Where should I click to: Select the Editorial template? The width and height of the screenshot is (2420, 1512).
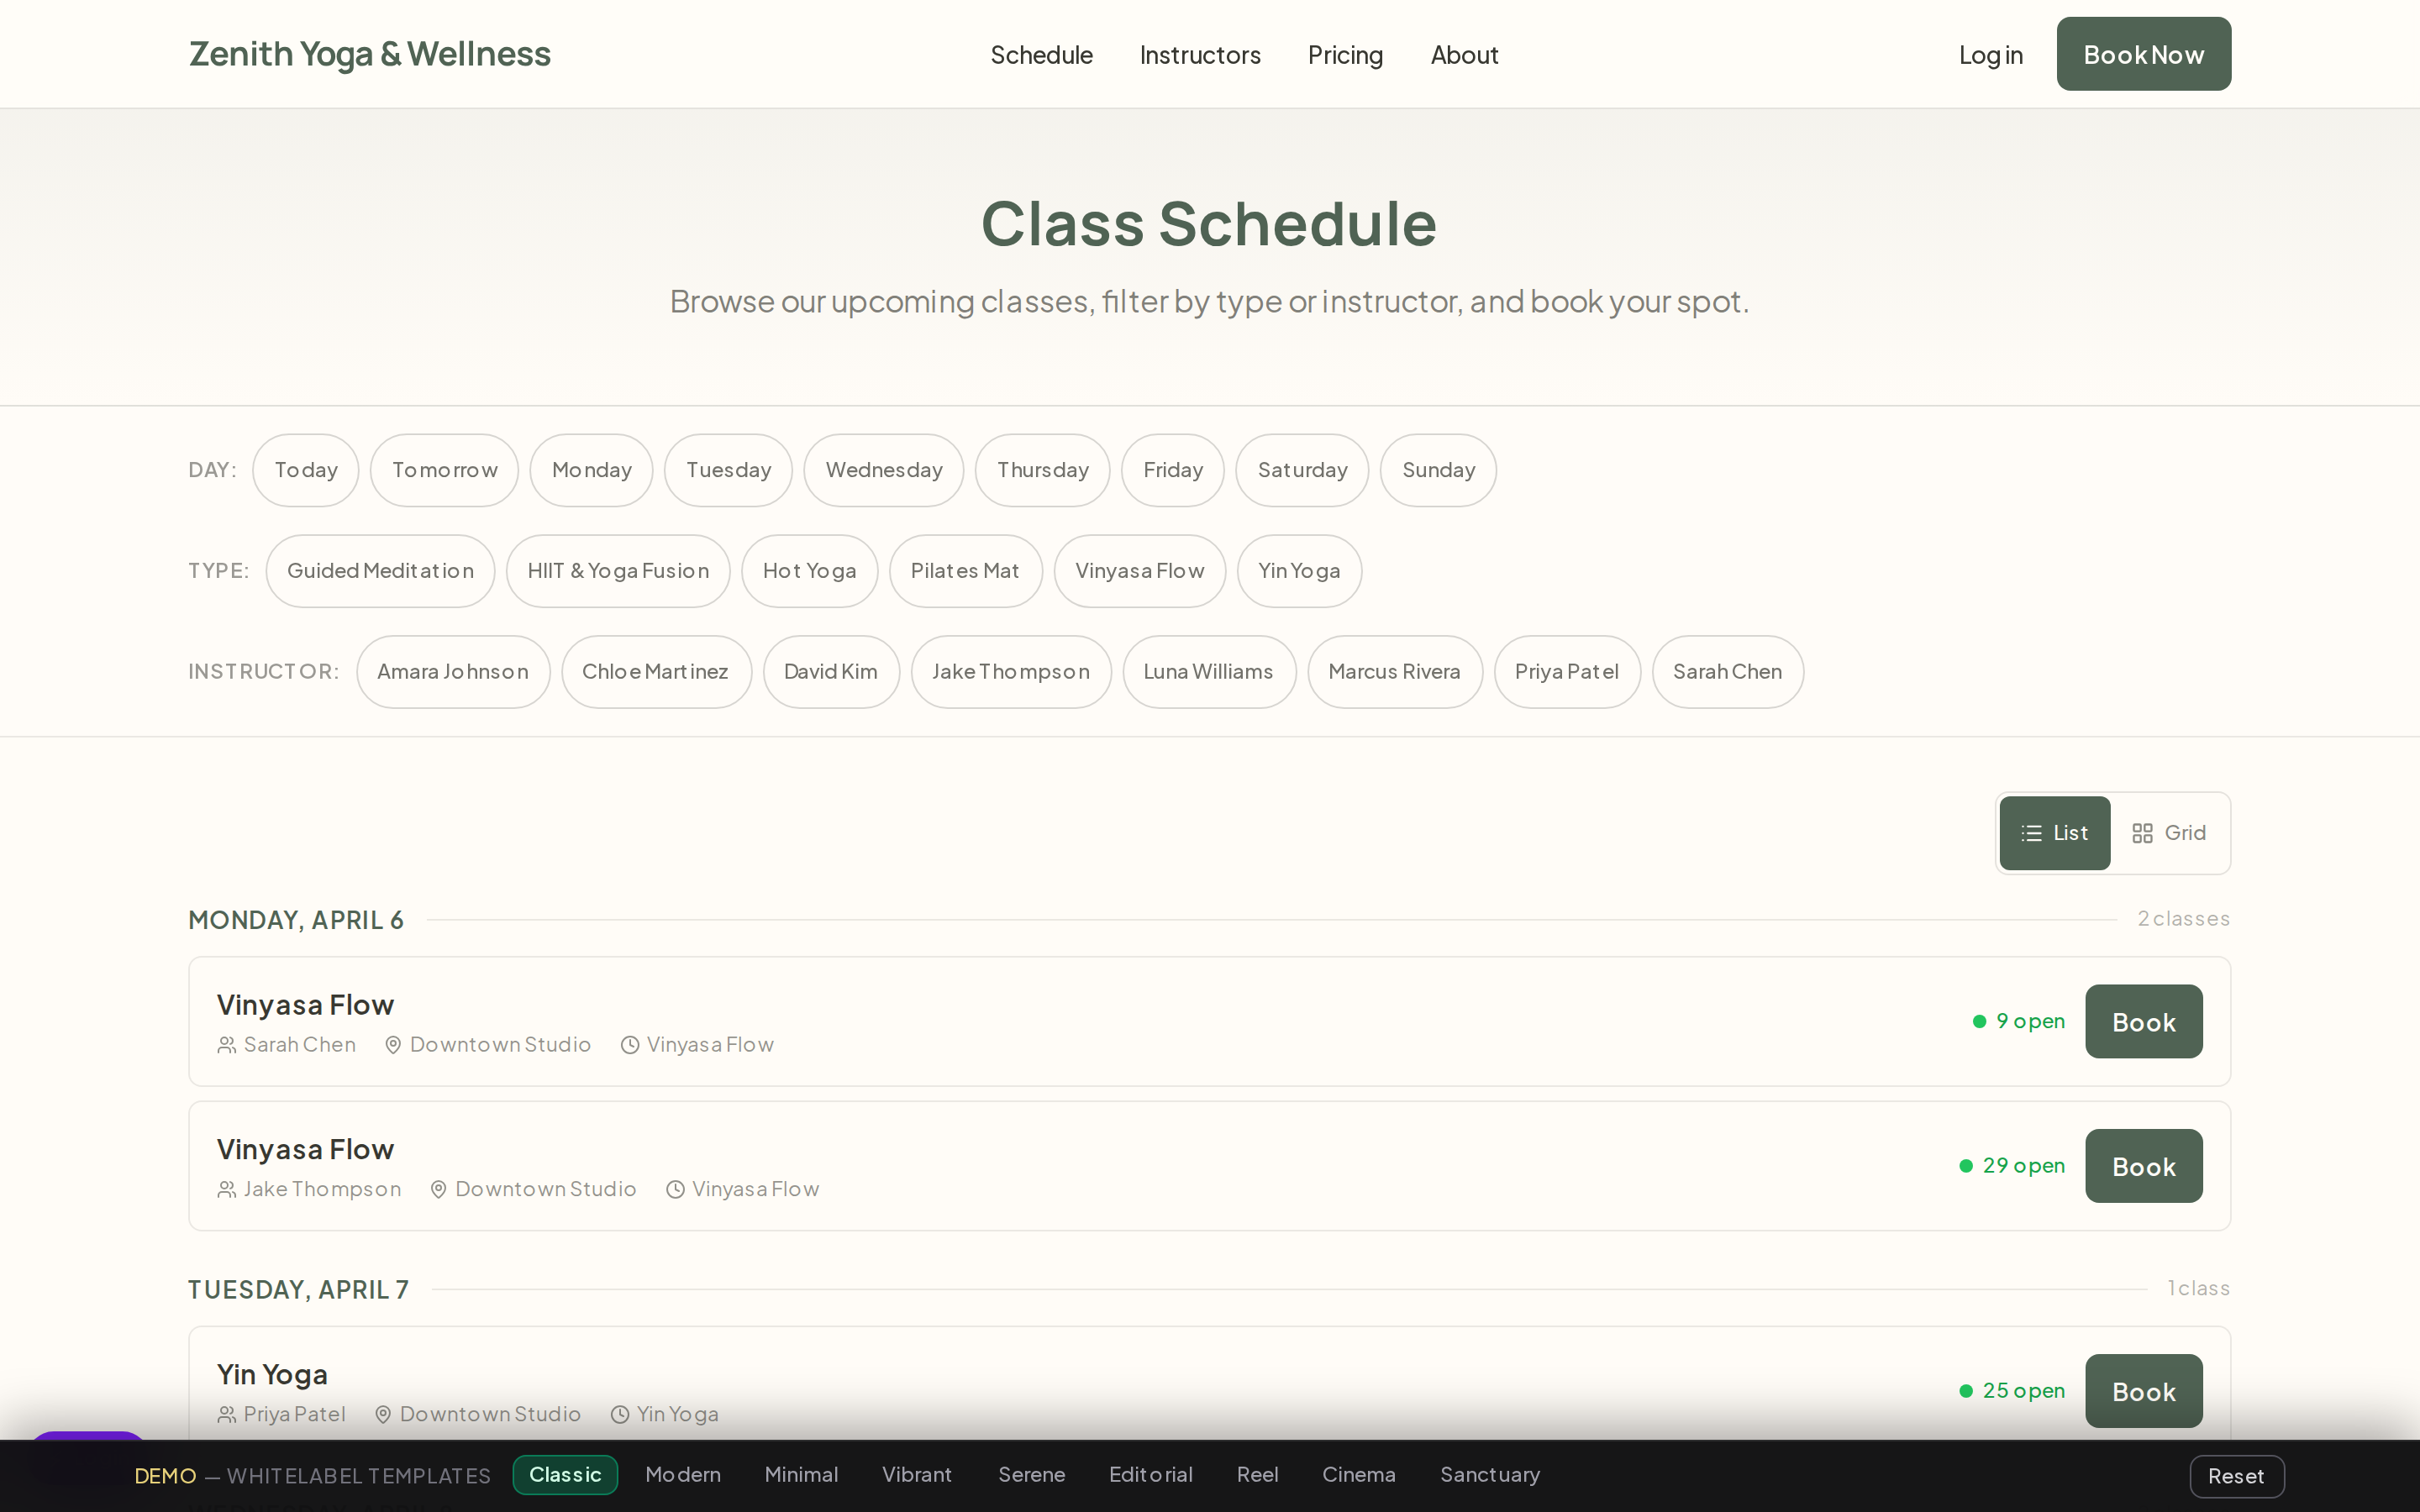[x=1150, y=1475]
